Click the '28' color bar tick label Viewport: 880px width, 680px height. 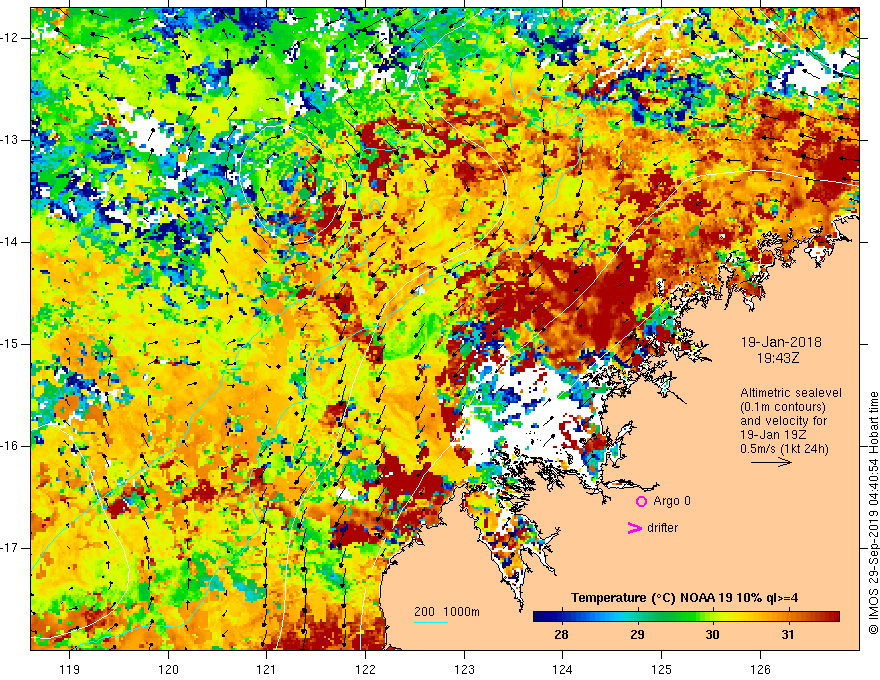point(561,635)
